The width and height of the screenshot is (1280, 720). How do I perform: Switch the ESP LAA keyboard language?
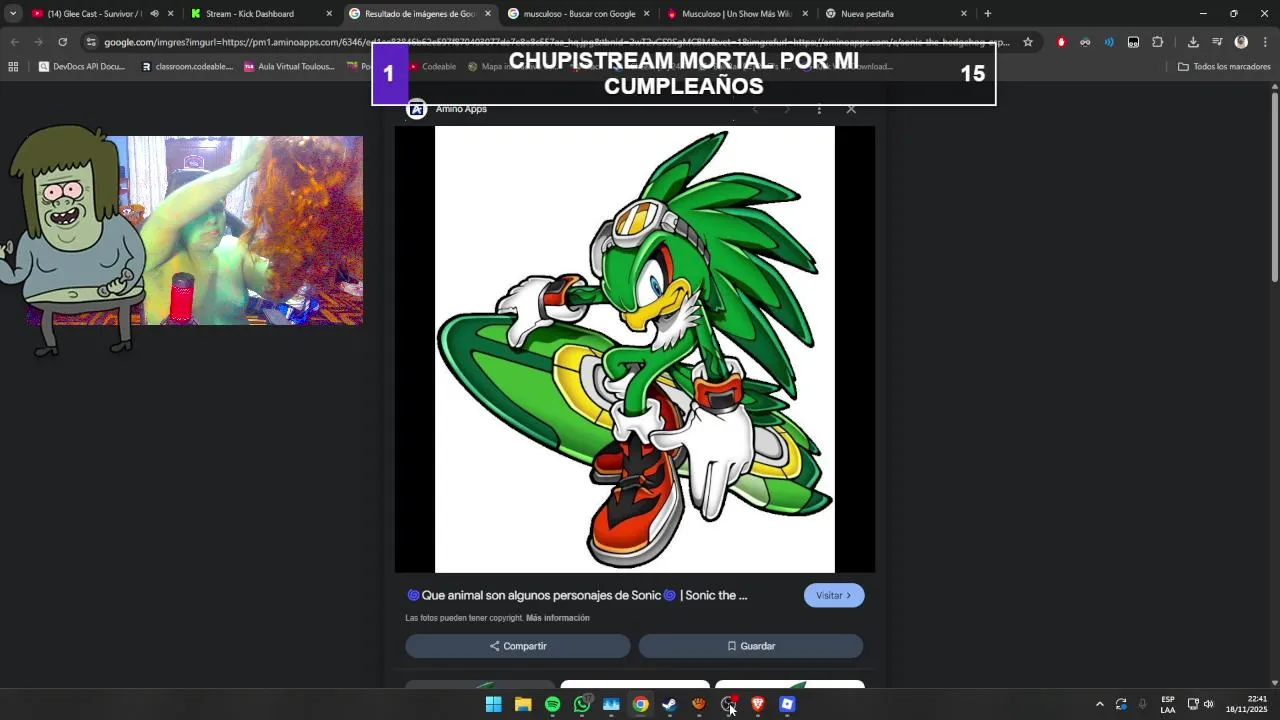click(1167, 704)
